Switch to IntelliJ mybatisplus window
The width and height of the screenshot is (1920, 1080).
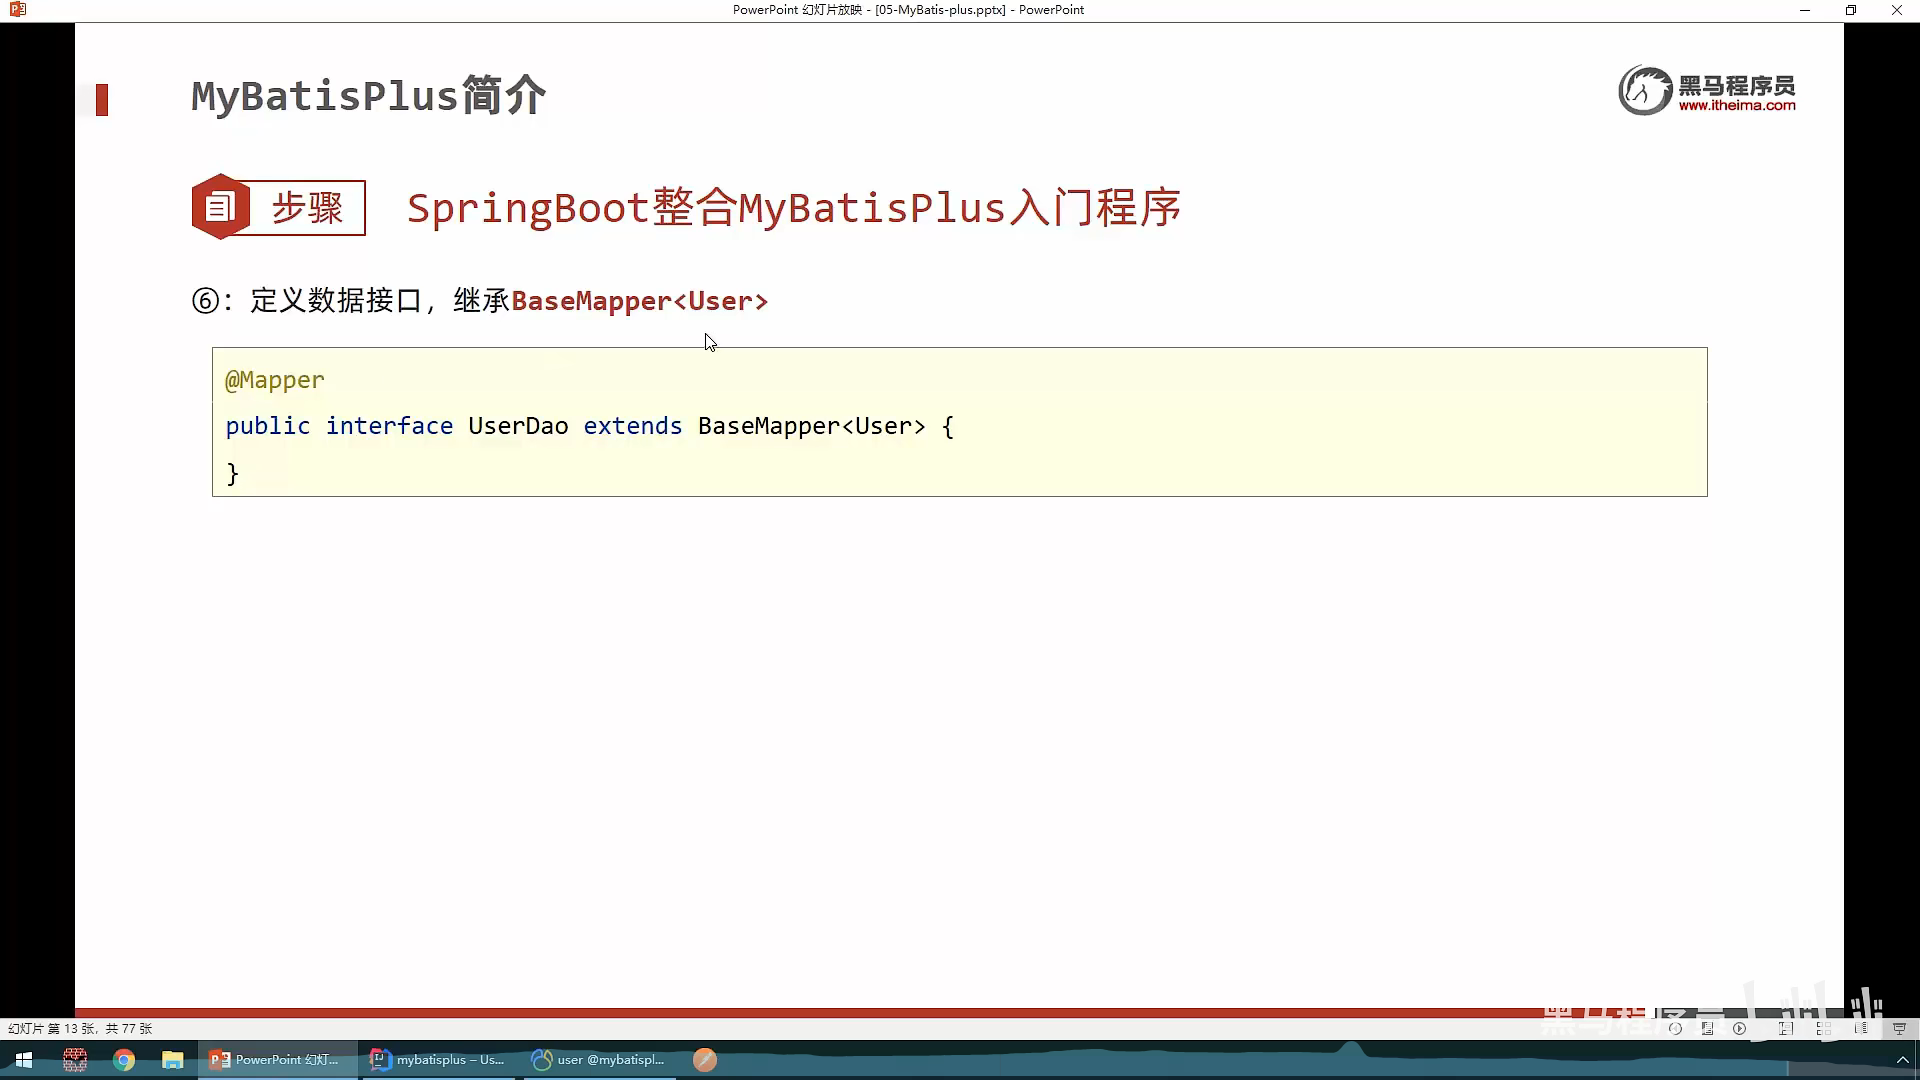(x=438, y=1060)
